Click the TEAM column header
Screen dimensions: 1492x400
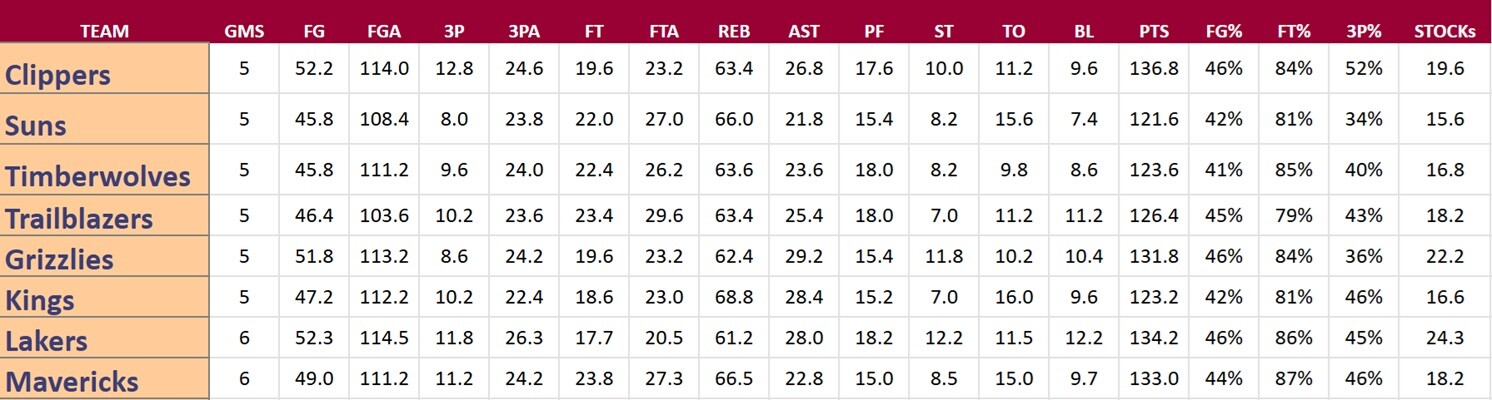[104, 31]
